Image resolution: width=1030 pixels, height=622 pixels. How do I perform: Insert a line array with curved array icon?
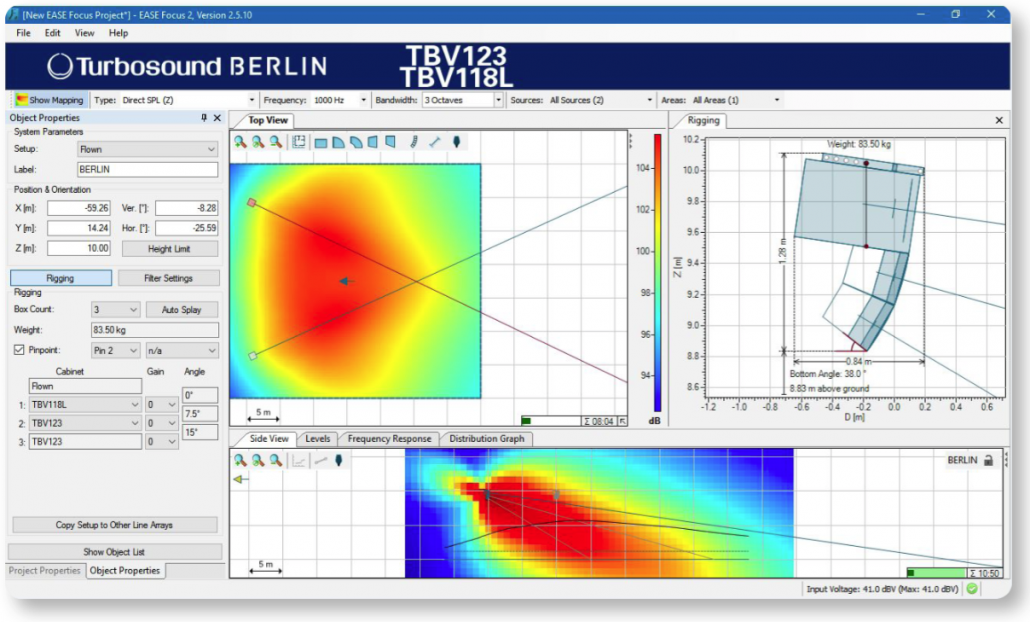click(x=414, y=142)
